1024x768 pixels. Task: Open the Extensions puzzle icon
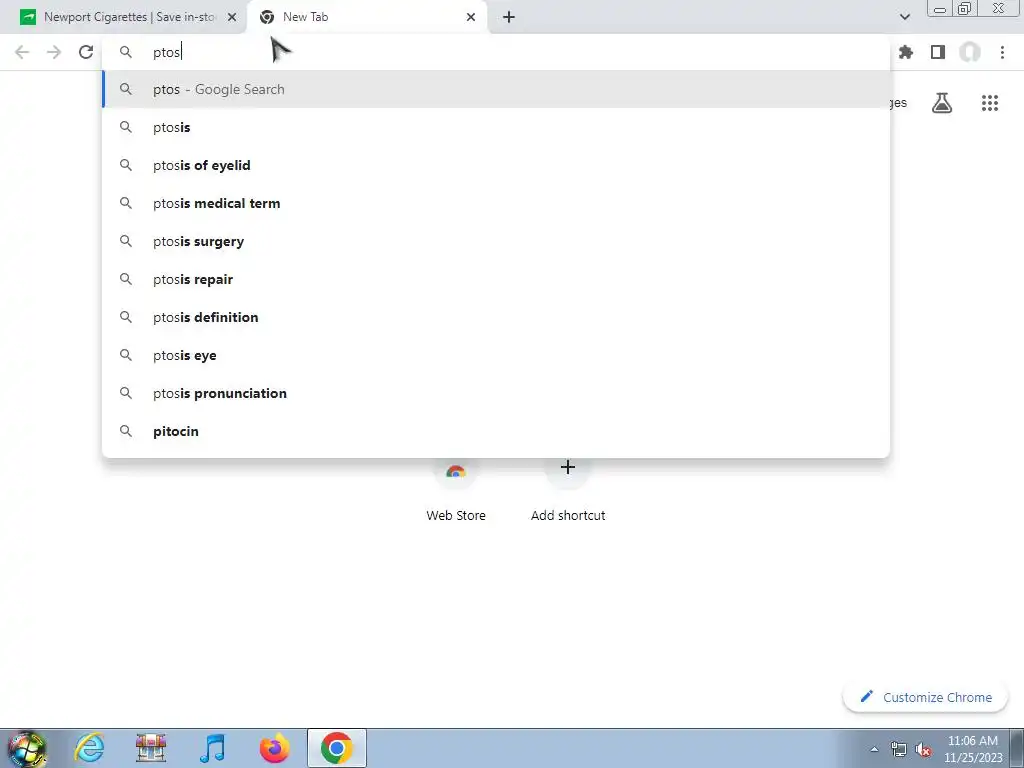(x=905, y=52)
